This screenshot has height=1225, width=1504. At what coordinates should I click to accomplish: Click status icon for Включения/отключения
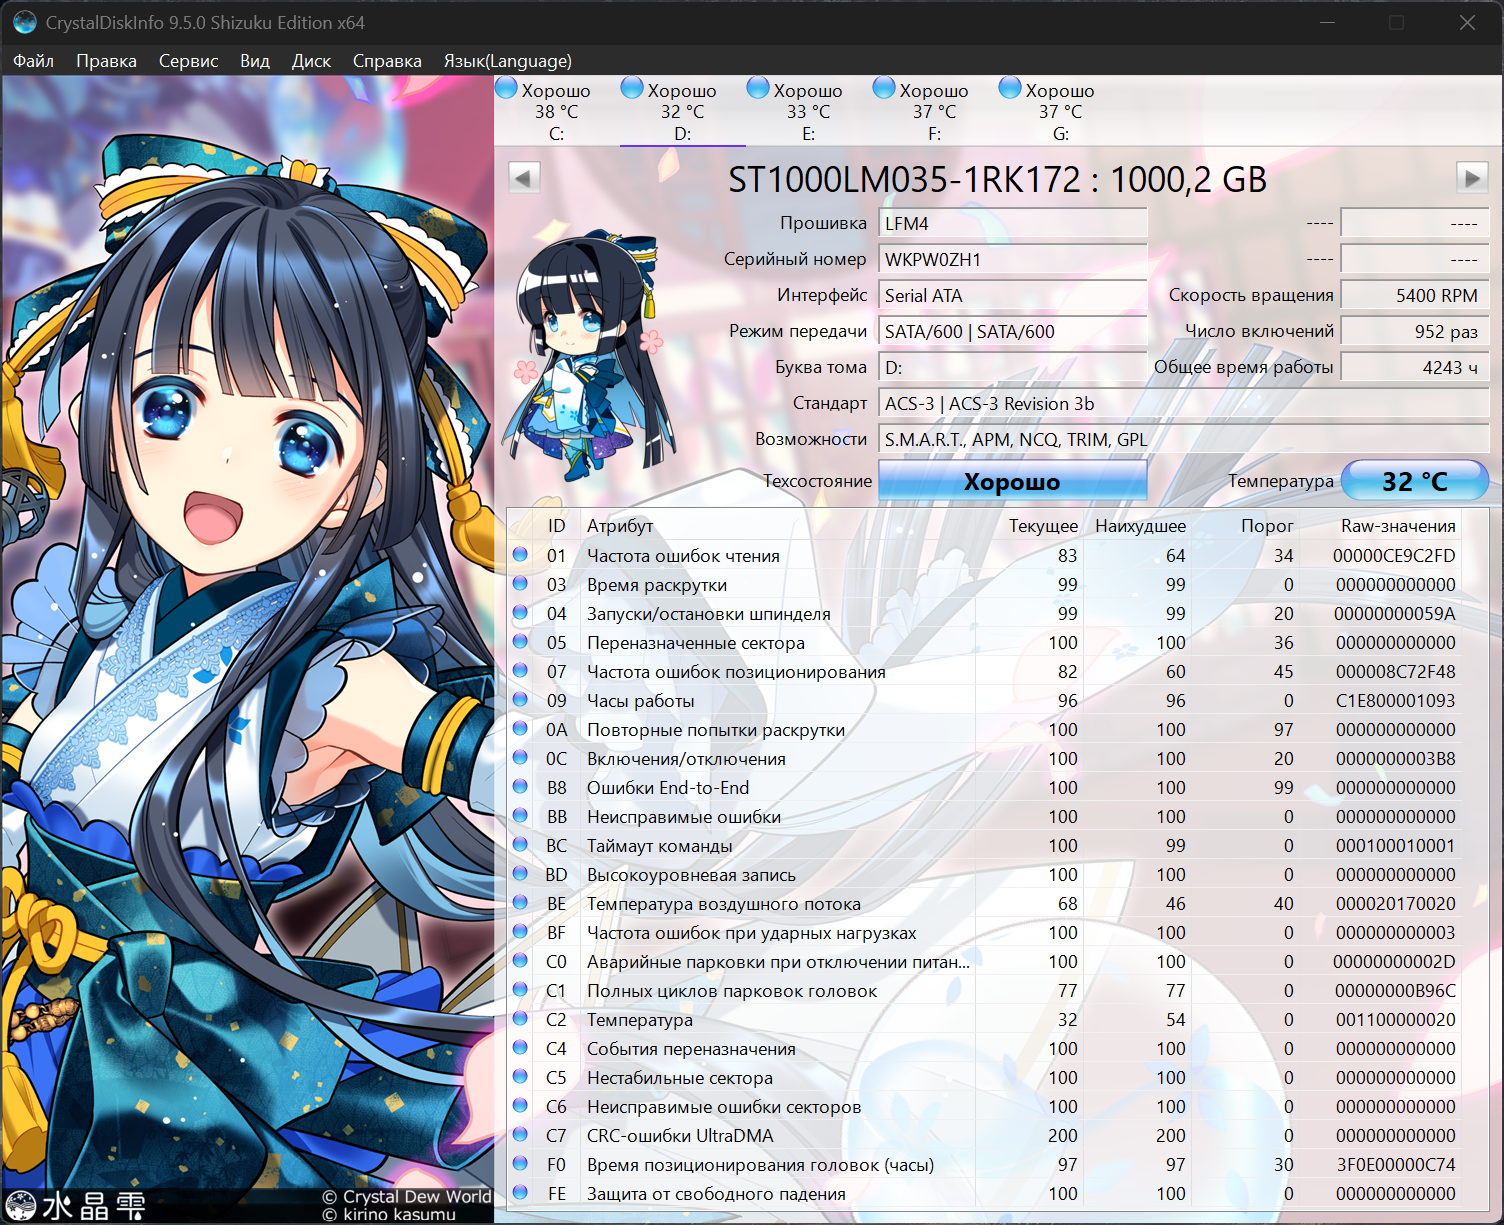[x=520, y=757]
